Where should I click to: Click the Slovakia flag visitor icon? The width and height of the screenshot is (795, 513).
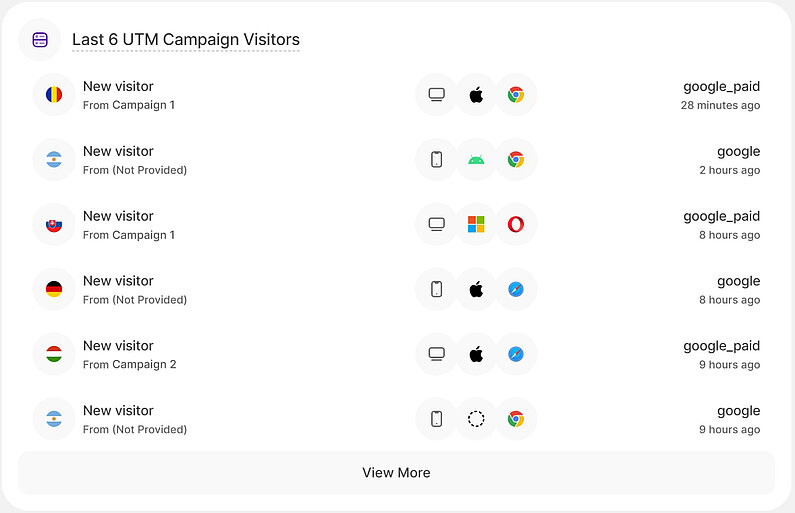pos(54,225)
